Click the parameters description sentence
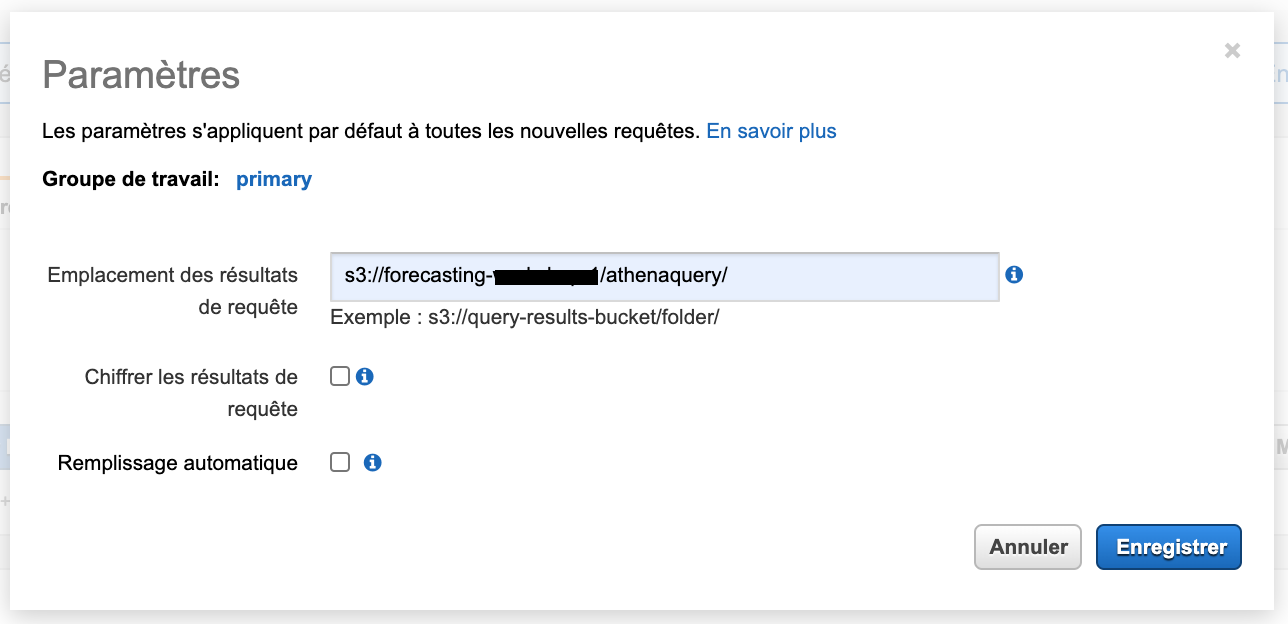 [x=370, y=131]
